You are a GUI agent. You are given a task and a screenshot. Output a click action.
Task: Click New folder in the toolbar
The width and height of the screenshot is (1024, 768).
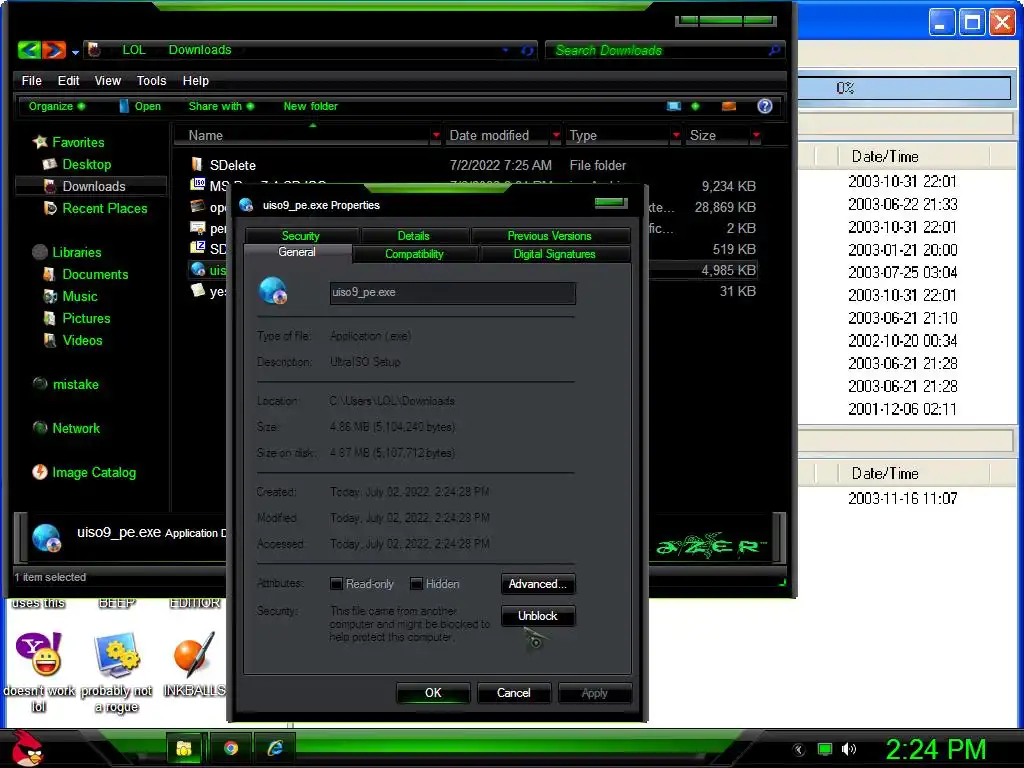310,106
